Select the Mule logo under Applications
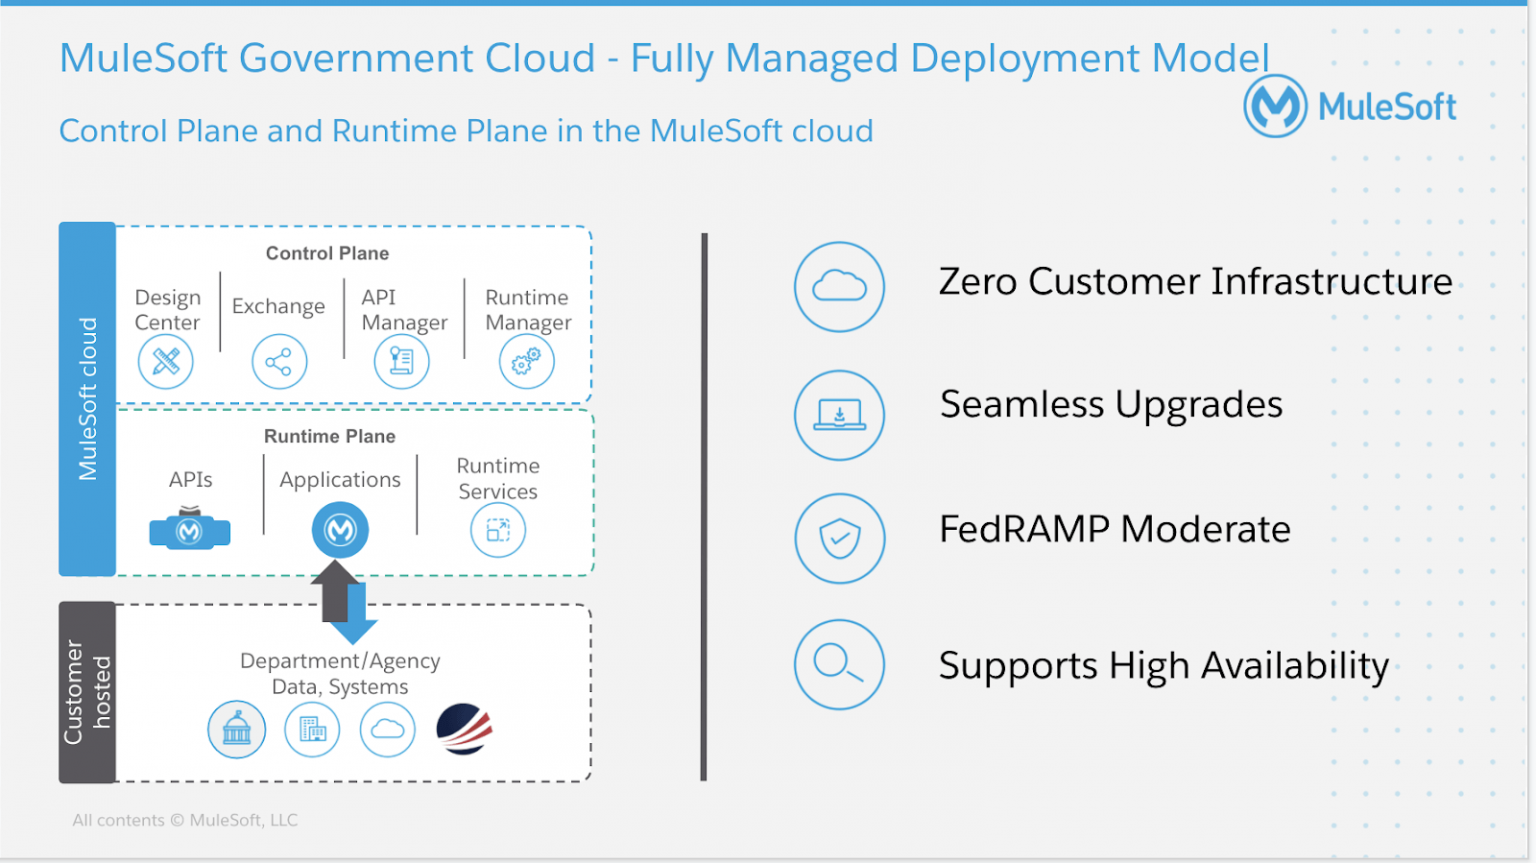Image resolution: width=1536 pixels, height=863 pixels. [339, 530]
